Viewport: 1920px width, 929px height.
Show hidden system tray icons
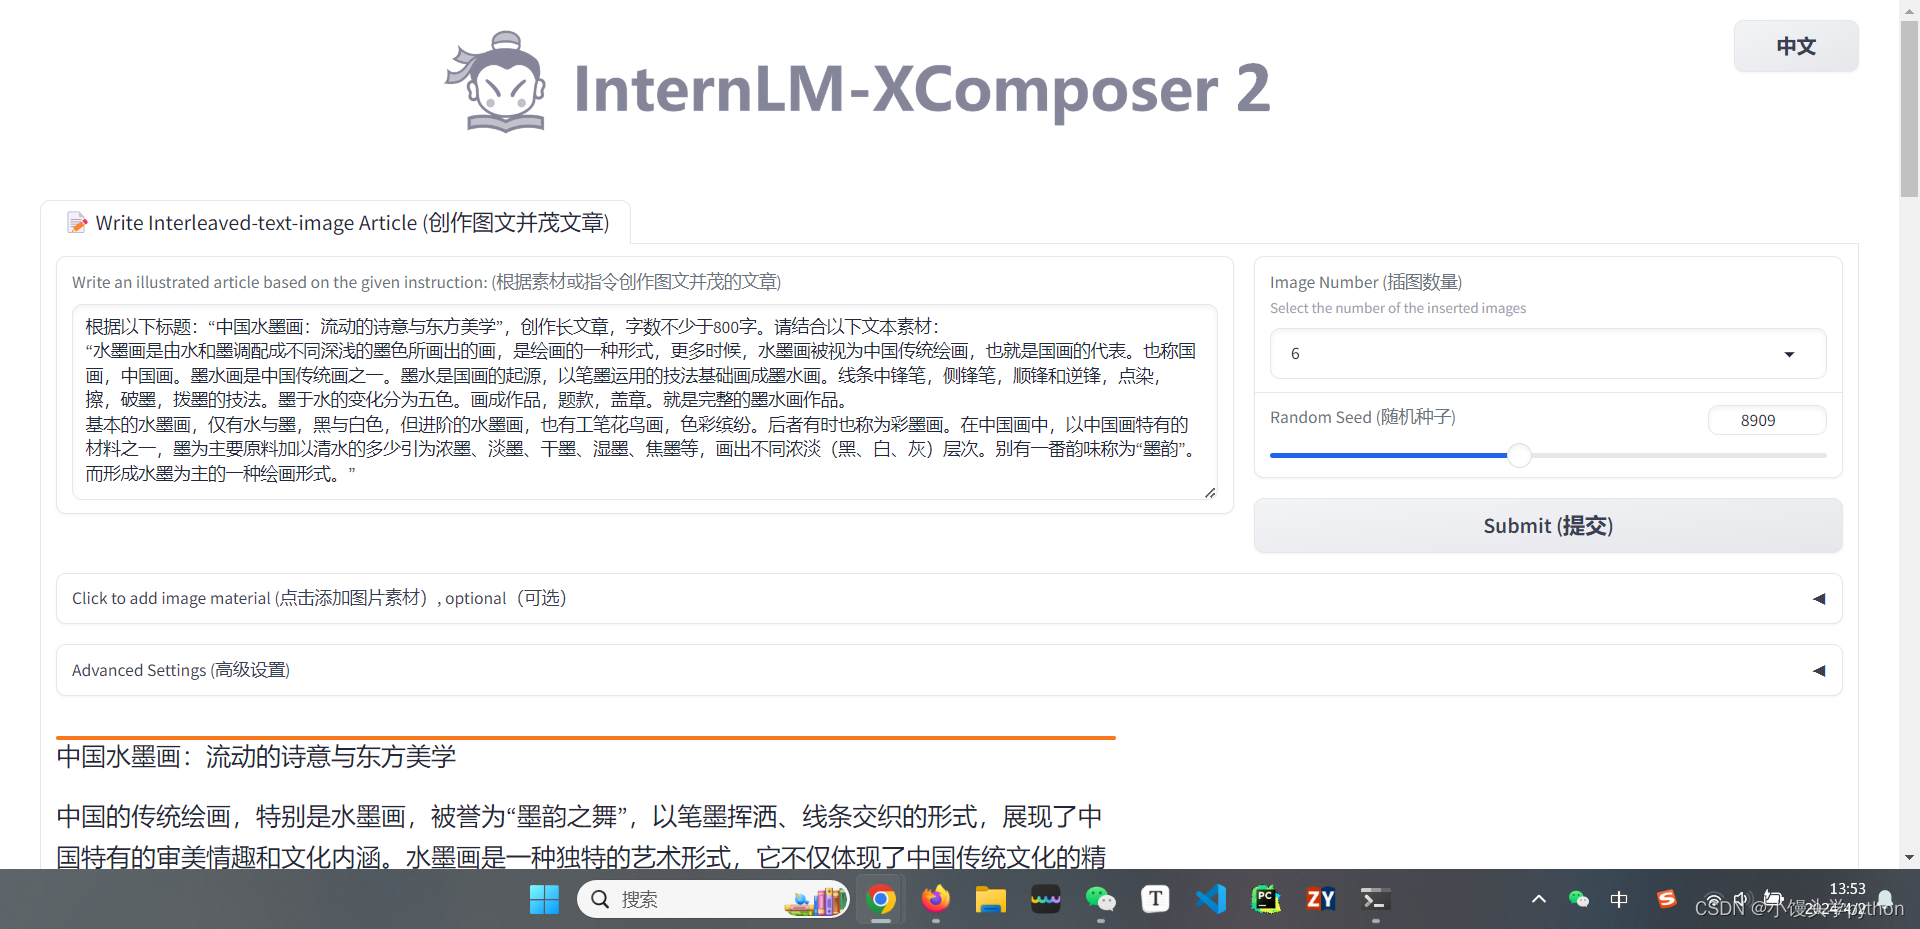(1539, 899)
